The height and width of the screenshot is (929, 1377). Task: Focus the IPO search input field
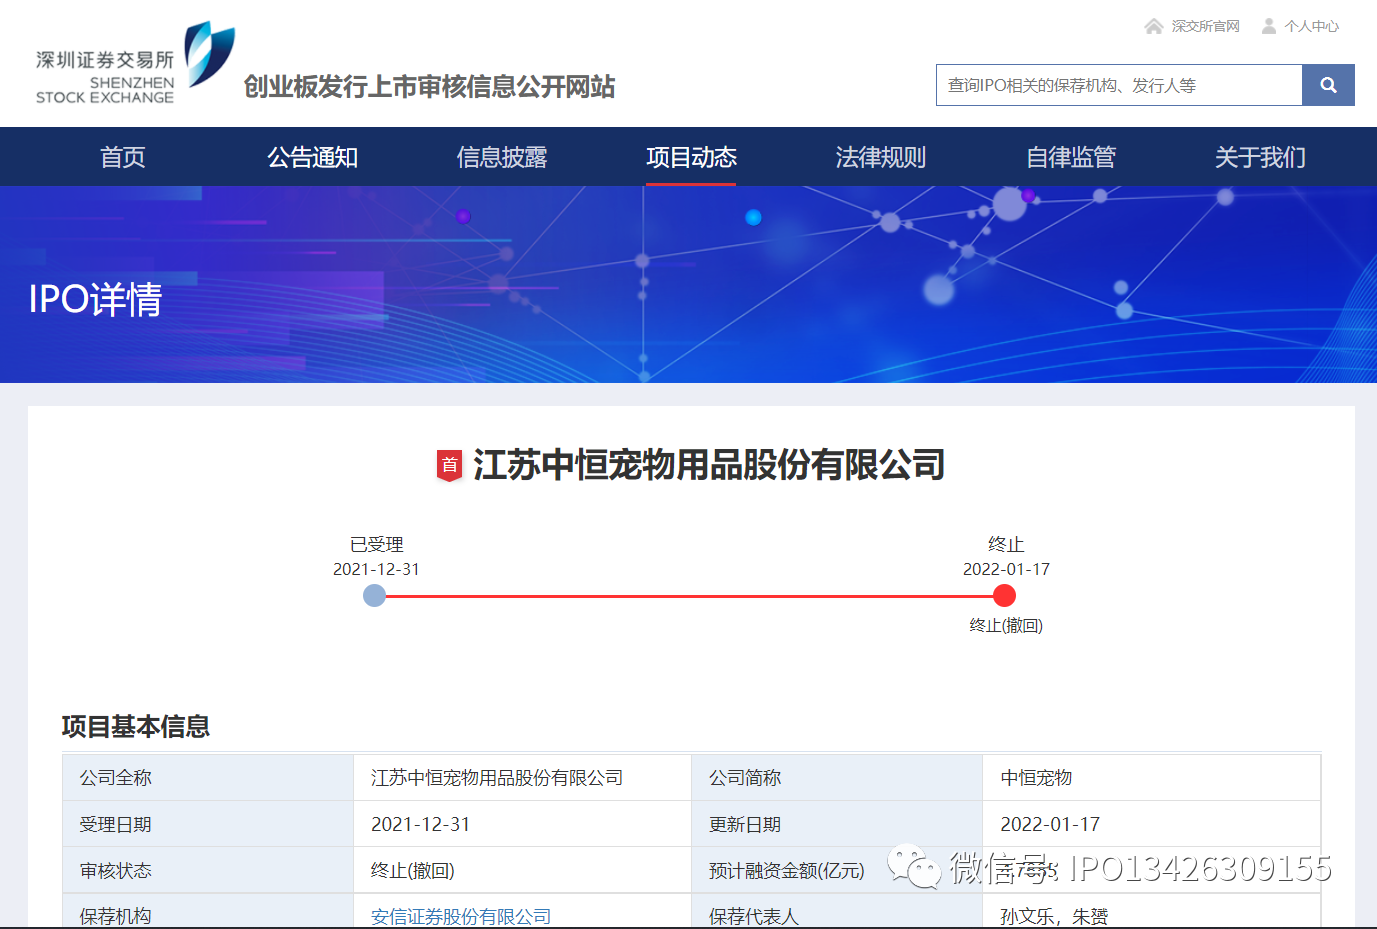click(x=1119, y=85)
